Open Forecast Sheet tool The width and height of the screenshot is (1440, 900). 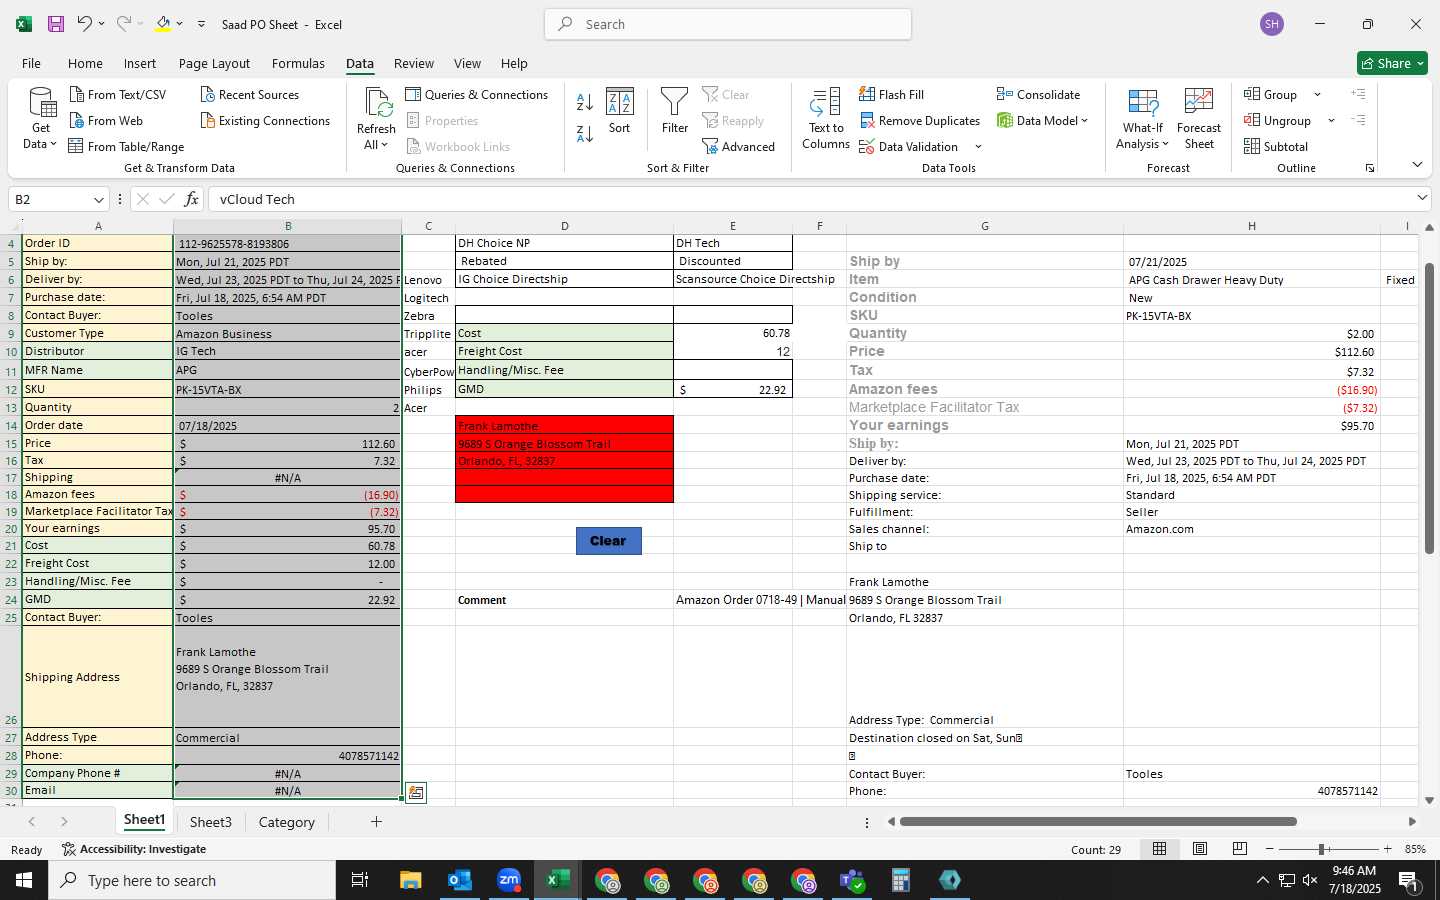click(1199, 119)
